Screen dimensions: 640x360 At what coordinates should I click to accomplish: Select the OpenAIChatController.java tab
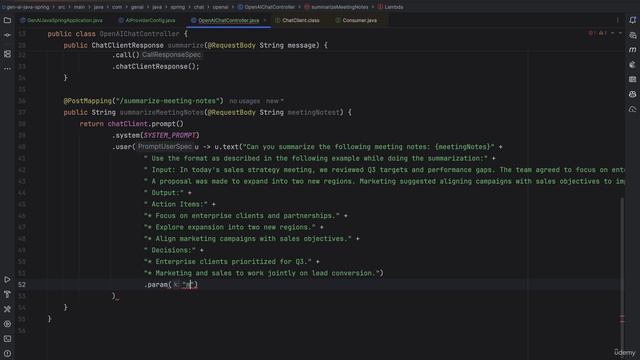pyautogui.click(x=225, y=20)
